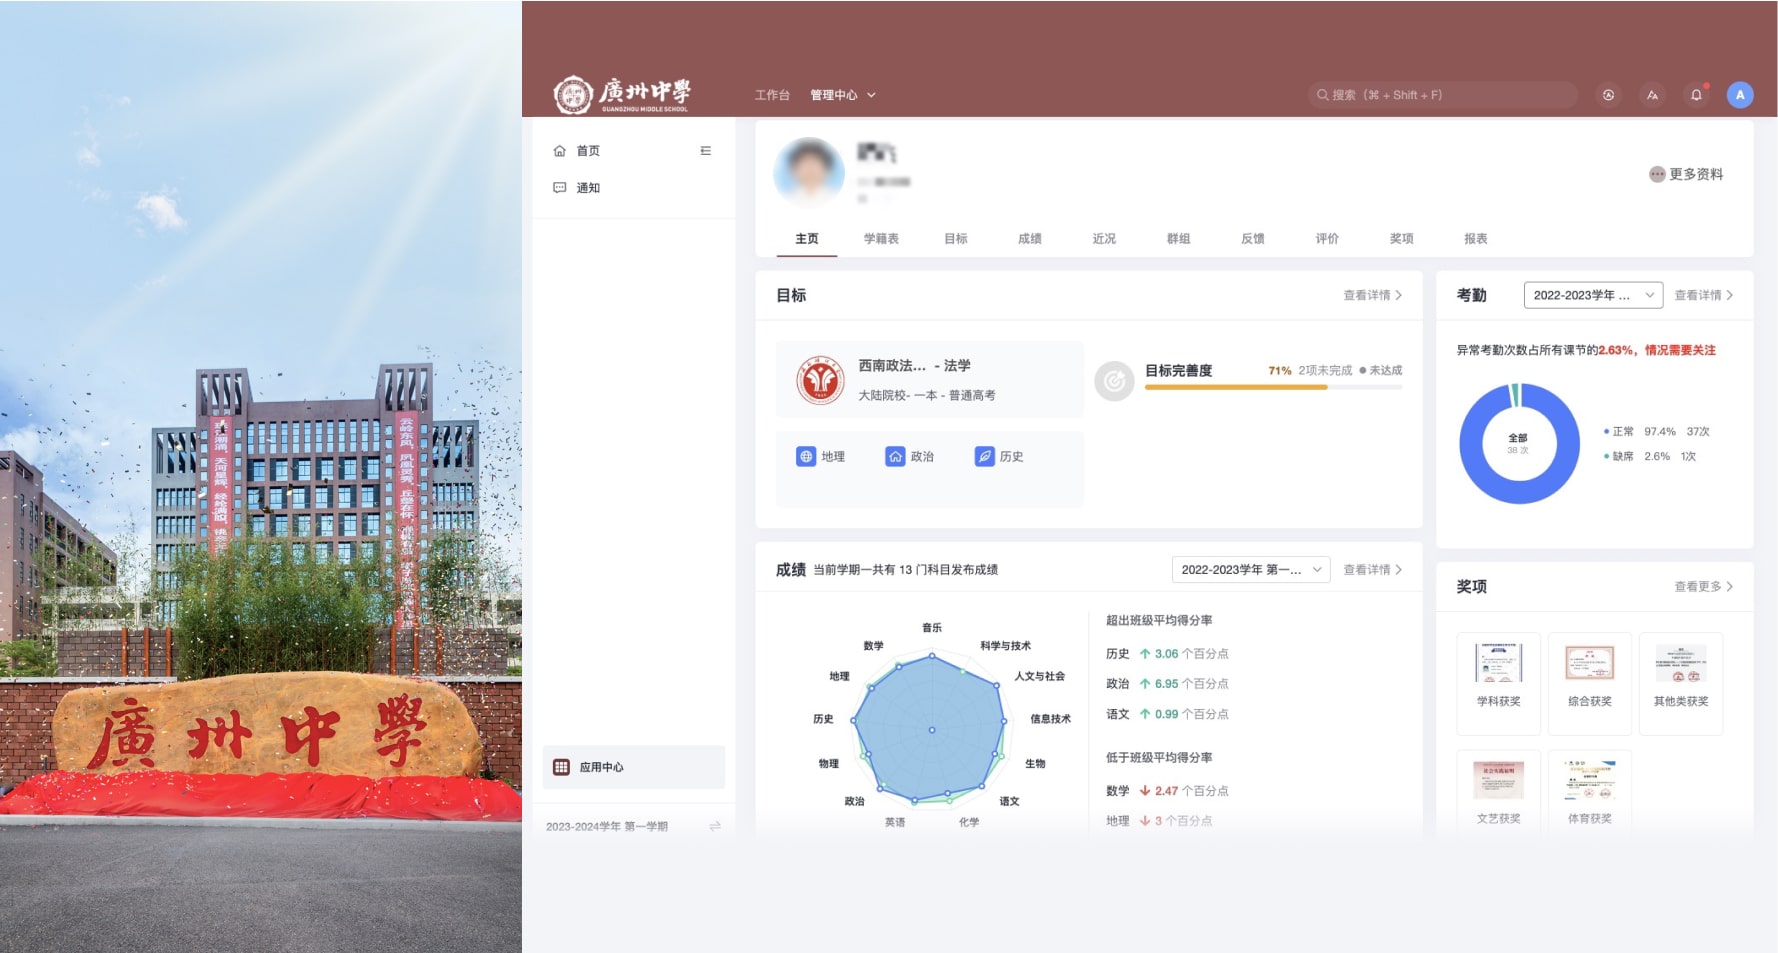Viewport: 1778px width, 953px height.
Task: Expand the 管理中心 dropdown menu
Action: pos(843,95)
